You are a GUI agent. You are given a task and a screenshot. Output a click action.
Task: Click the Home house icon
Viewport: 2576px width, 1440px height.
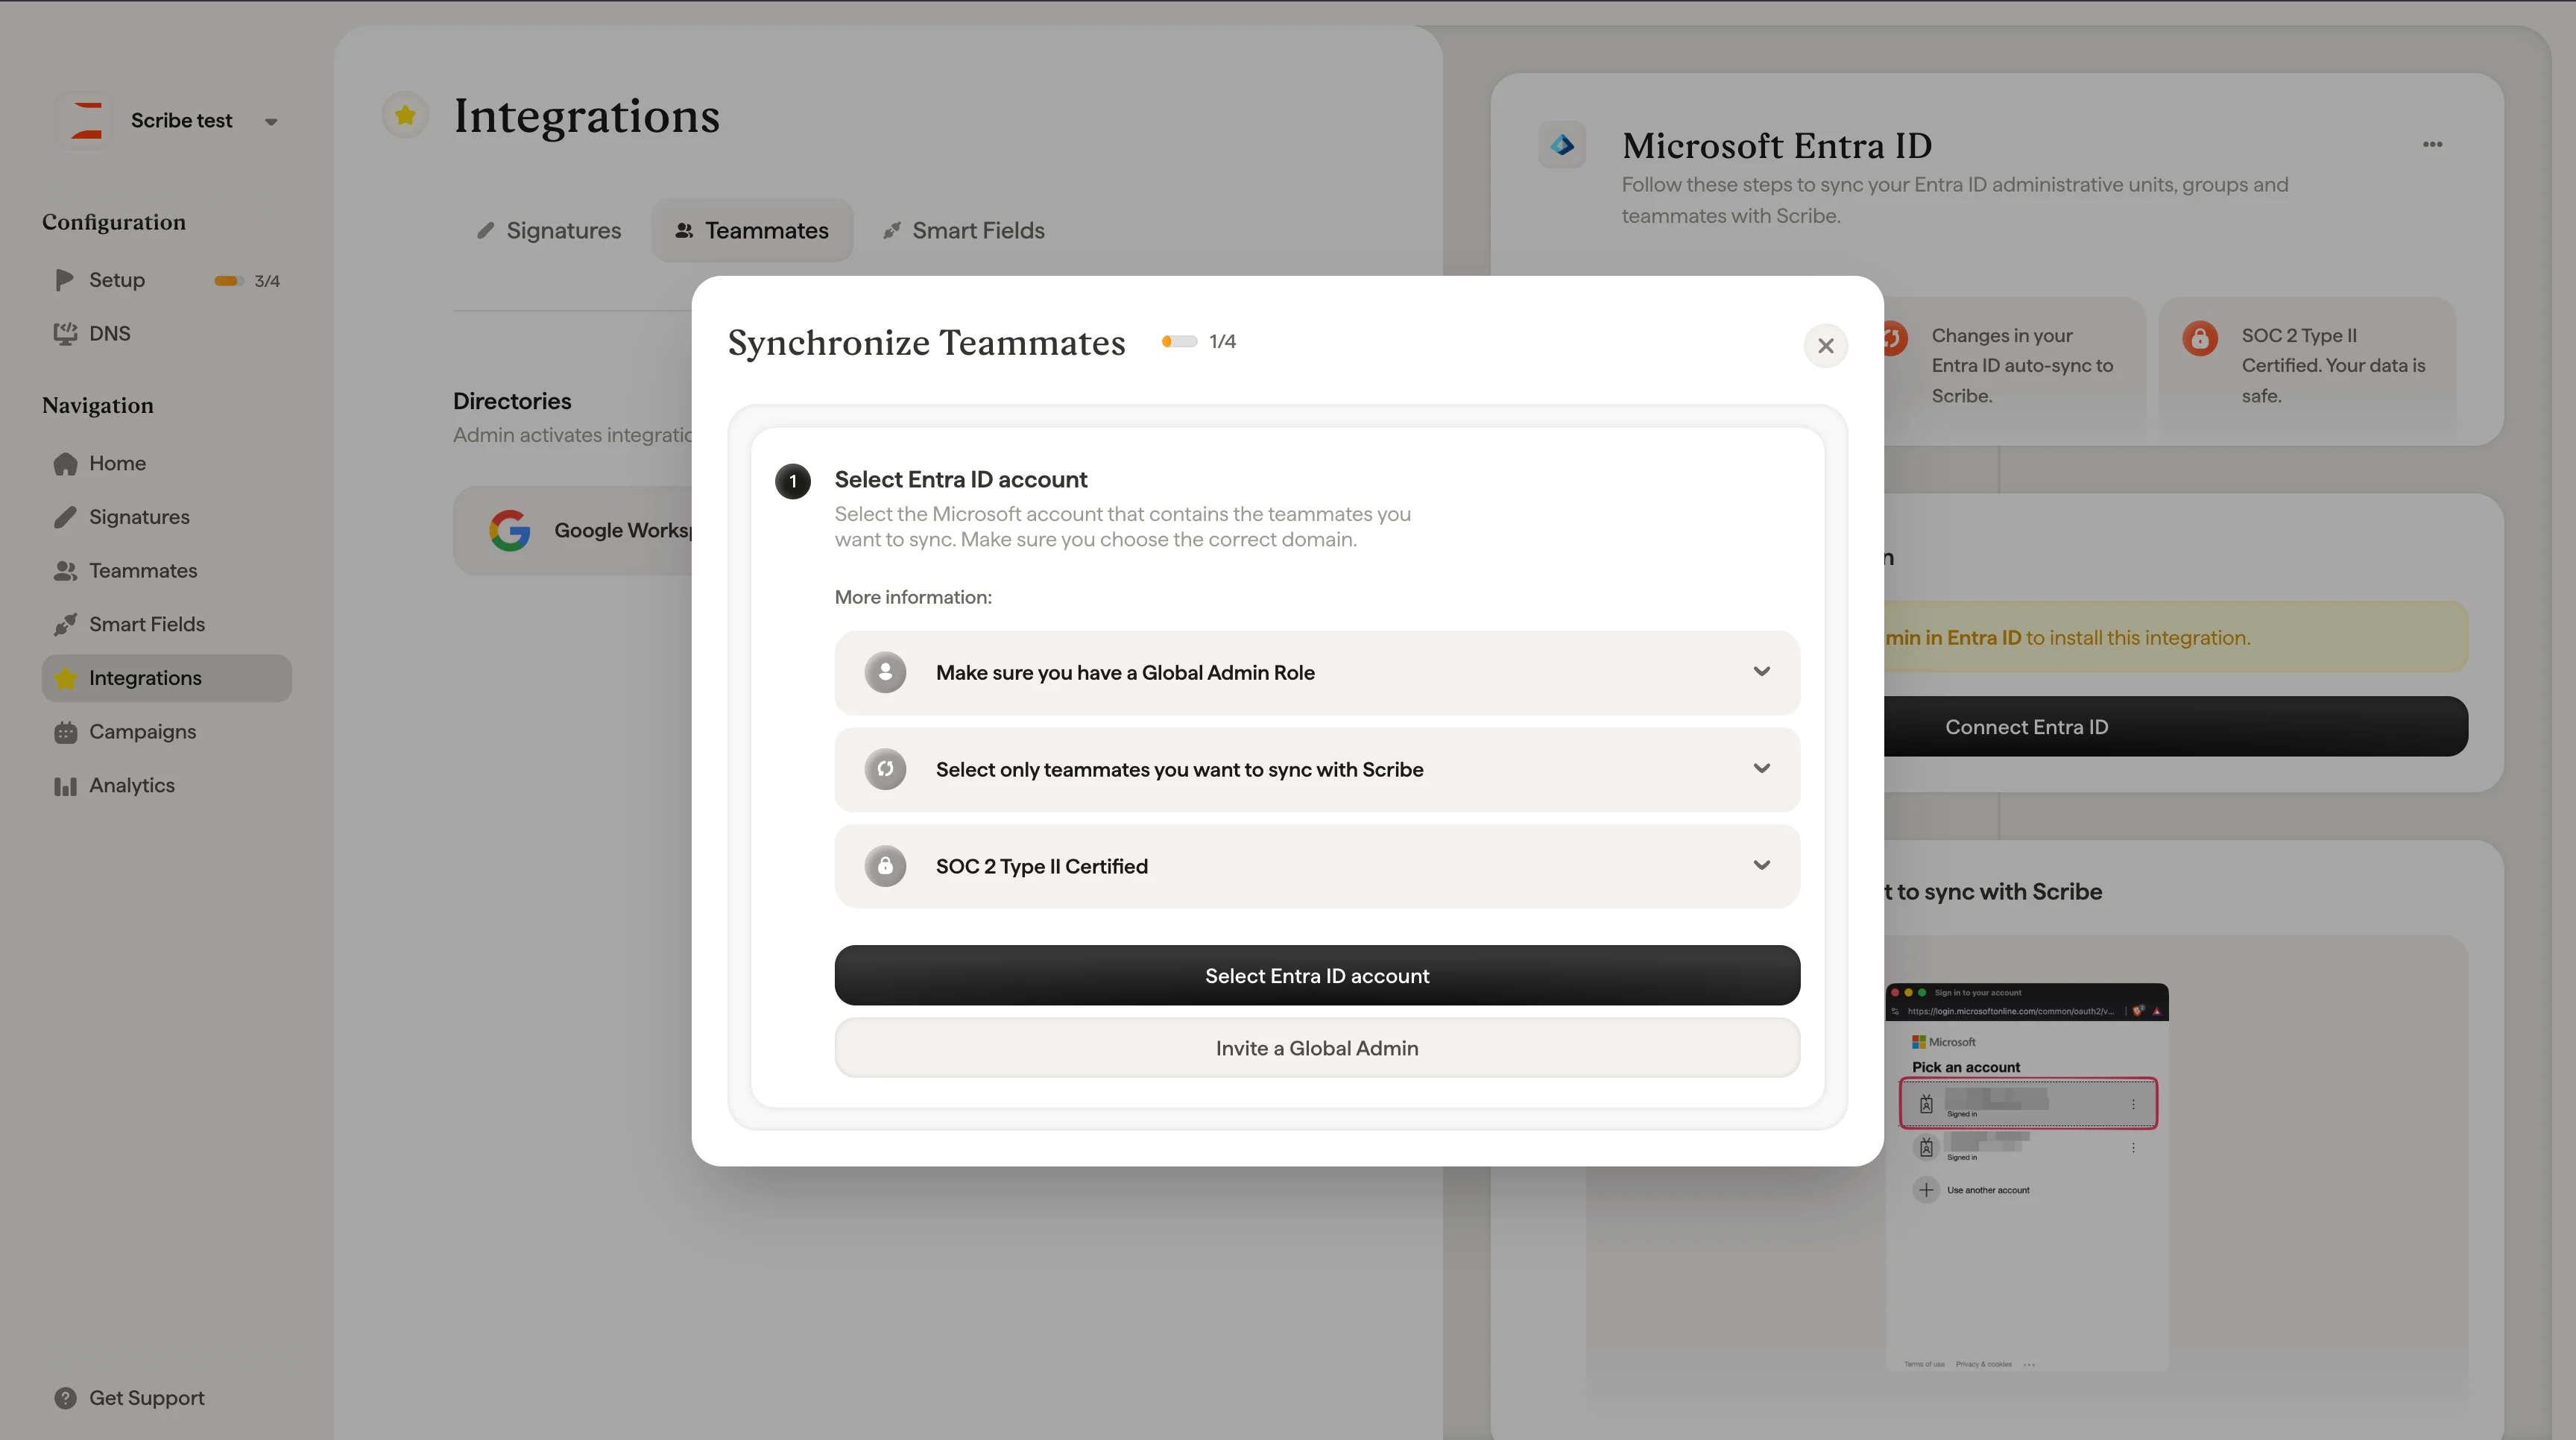click(65, 463)
